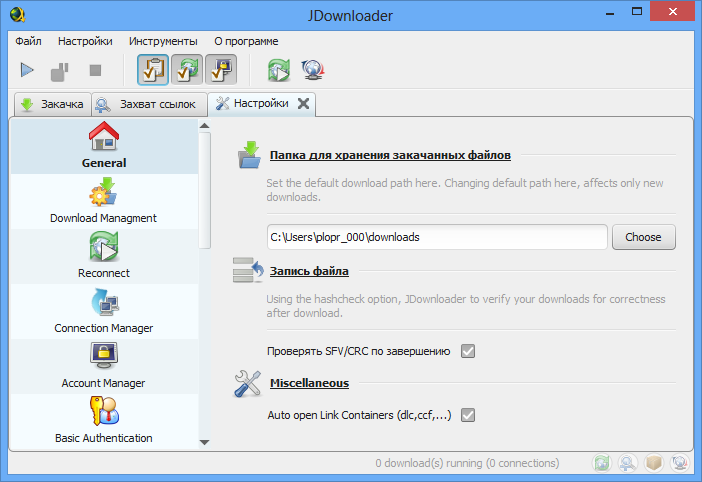This screenshot has height=482, width=702.
Task: Click the tools icon beside Miscellaneous
Action: [248, 384]
